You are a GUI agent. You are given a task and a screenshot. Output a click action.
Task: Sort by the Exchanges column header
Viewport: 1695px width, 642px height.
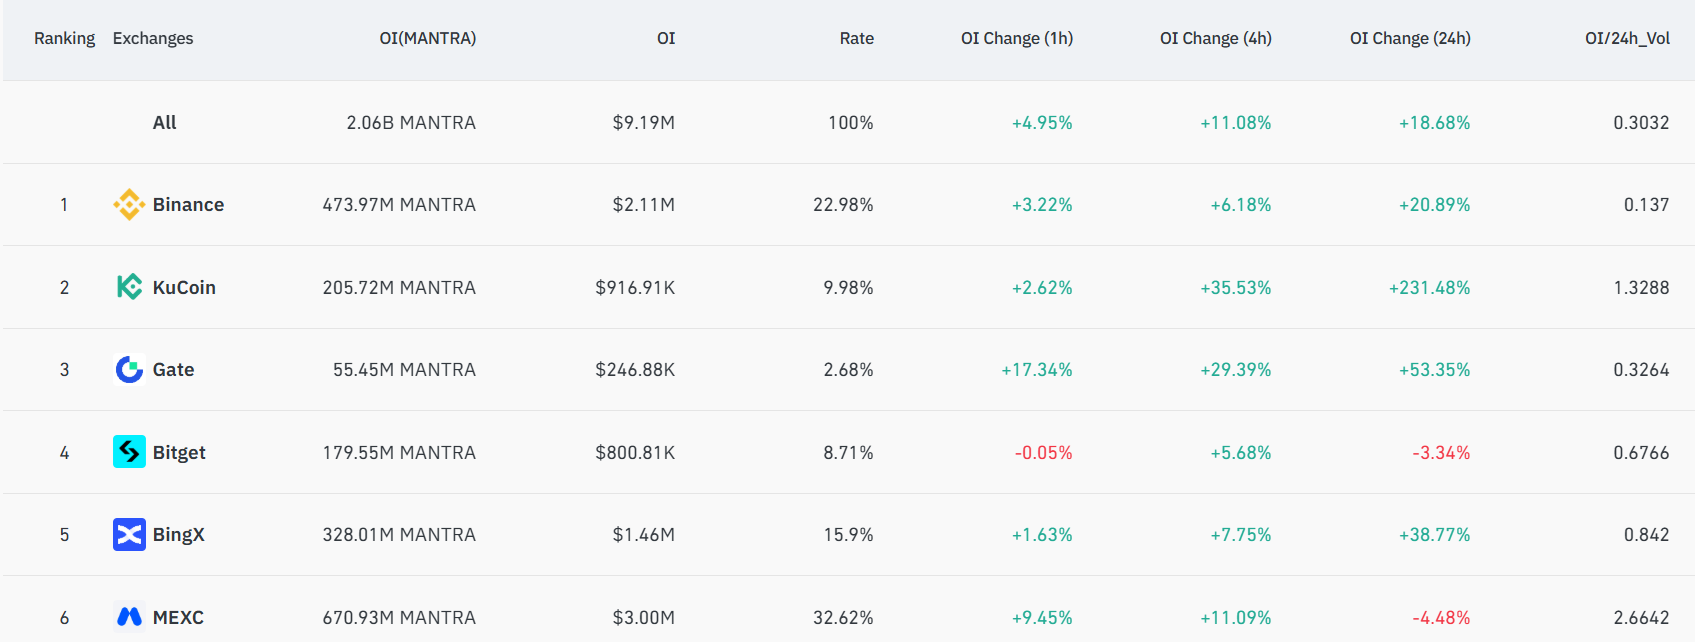click(153, 38)
